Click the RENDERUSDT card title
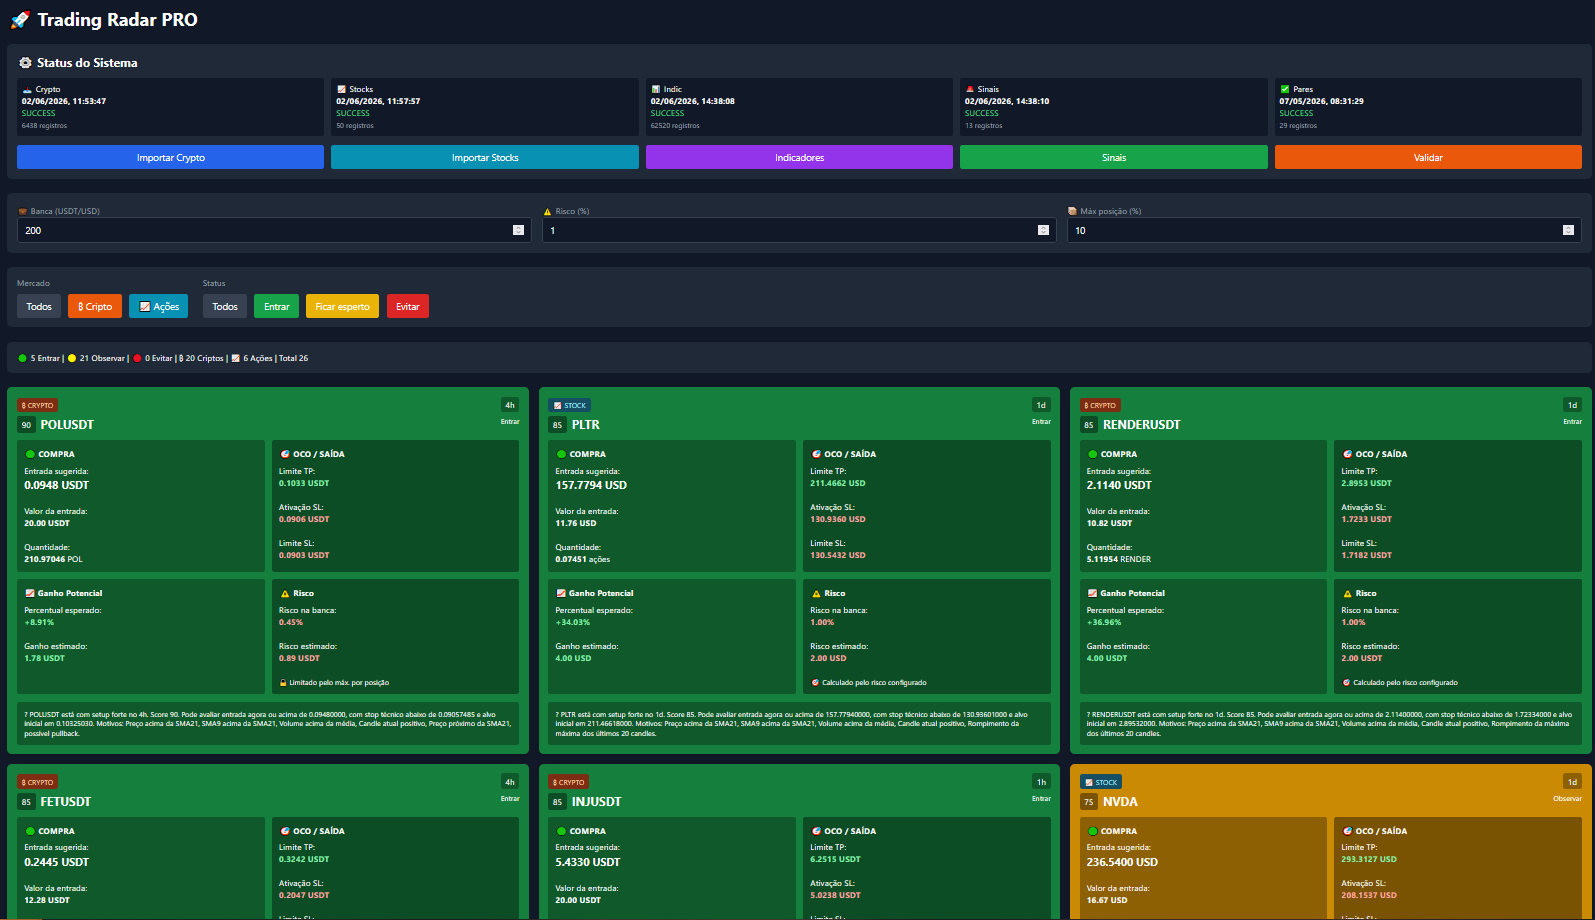The height and width of the screenshot is (920, 1595). pyautogui.click(x=1142, y=425)
